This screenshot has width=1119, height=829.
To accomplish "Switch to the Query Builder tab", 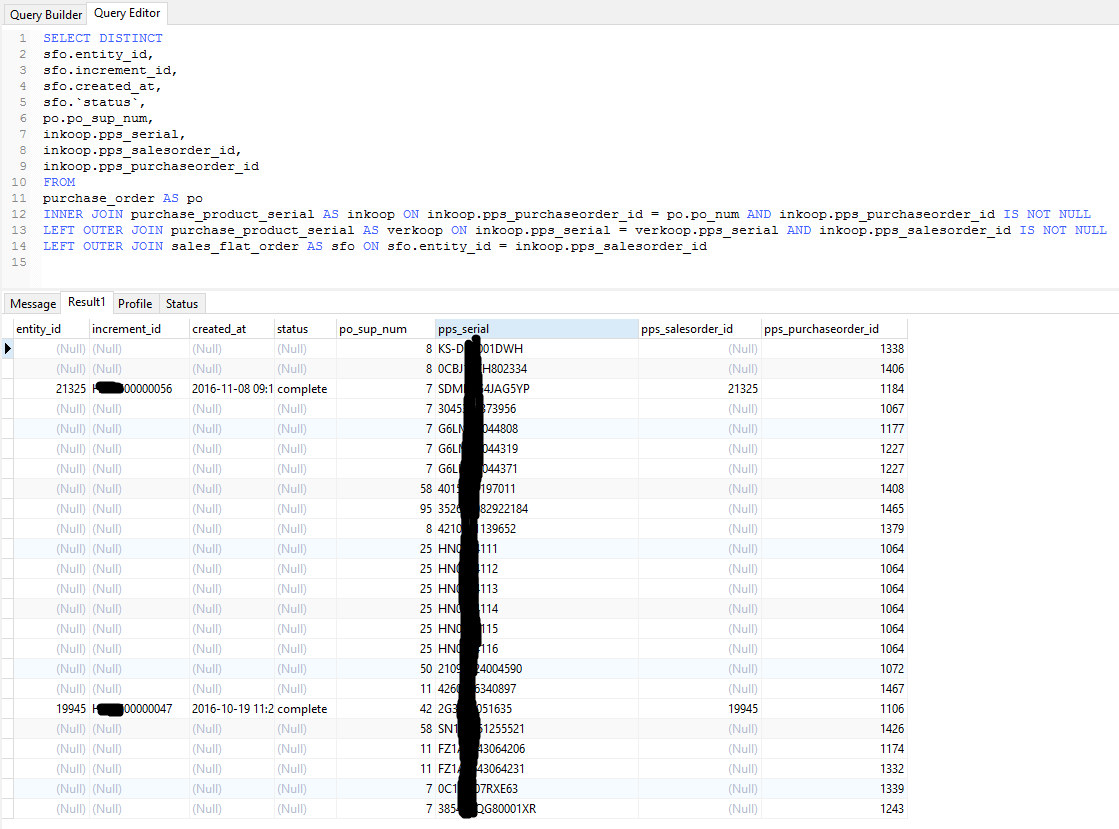I will (46, 14).
